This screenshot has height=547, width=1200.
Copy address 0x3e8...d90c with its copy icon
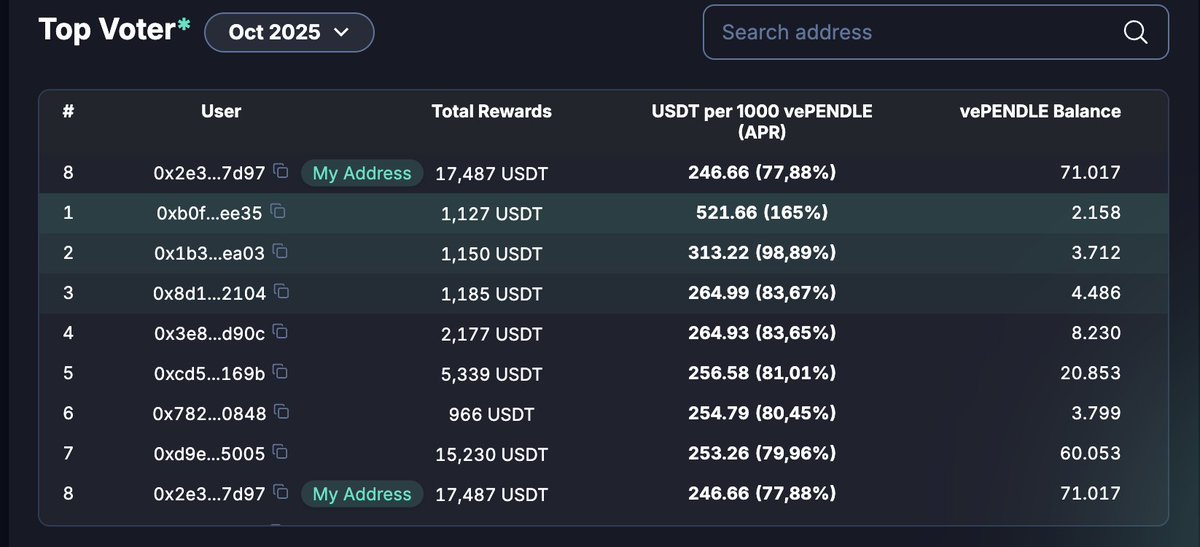click(281, 332)
